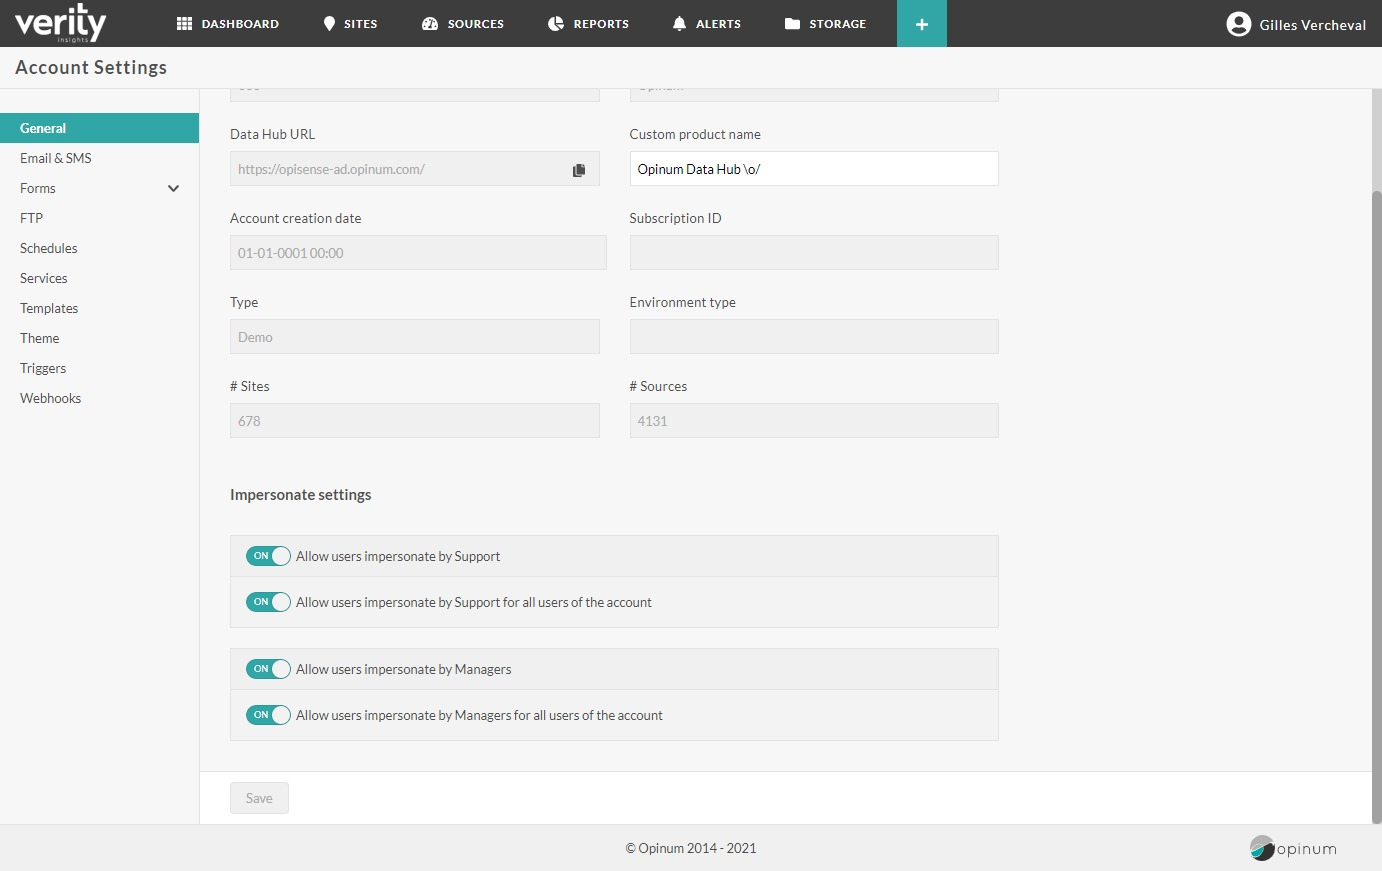The width and height of the screenshot is (1382, 871).
Task: Open the Email & SMS settings
Action: point(56,158)
